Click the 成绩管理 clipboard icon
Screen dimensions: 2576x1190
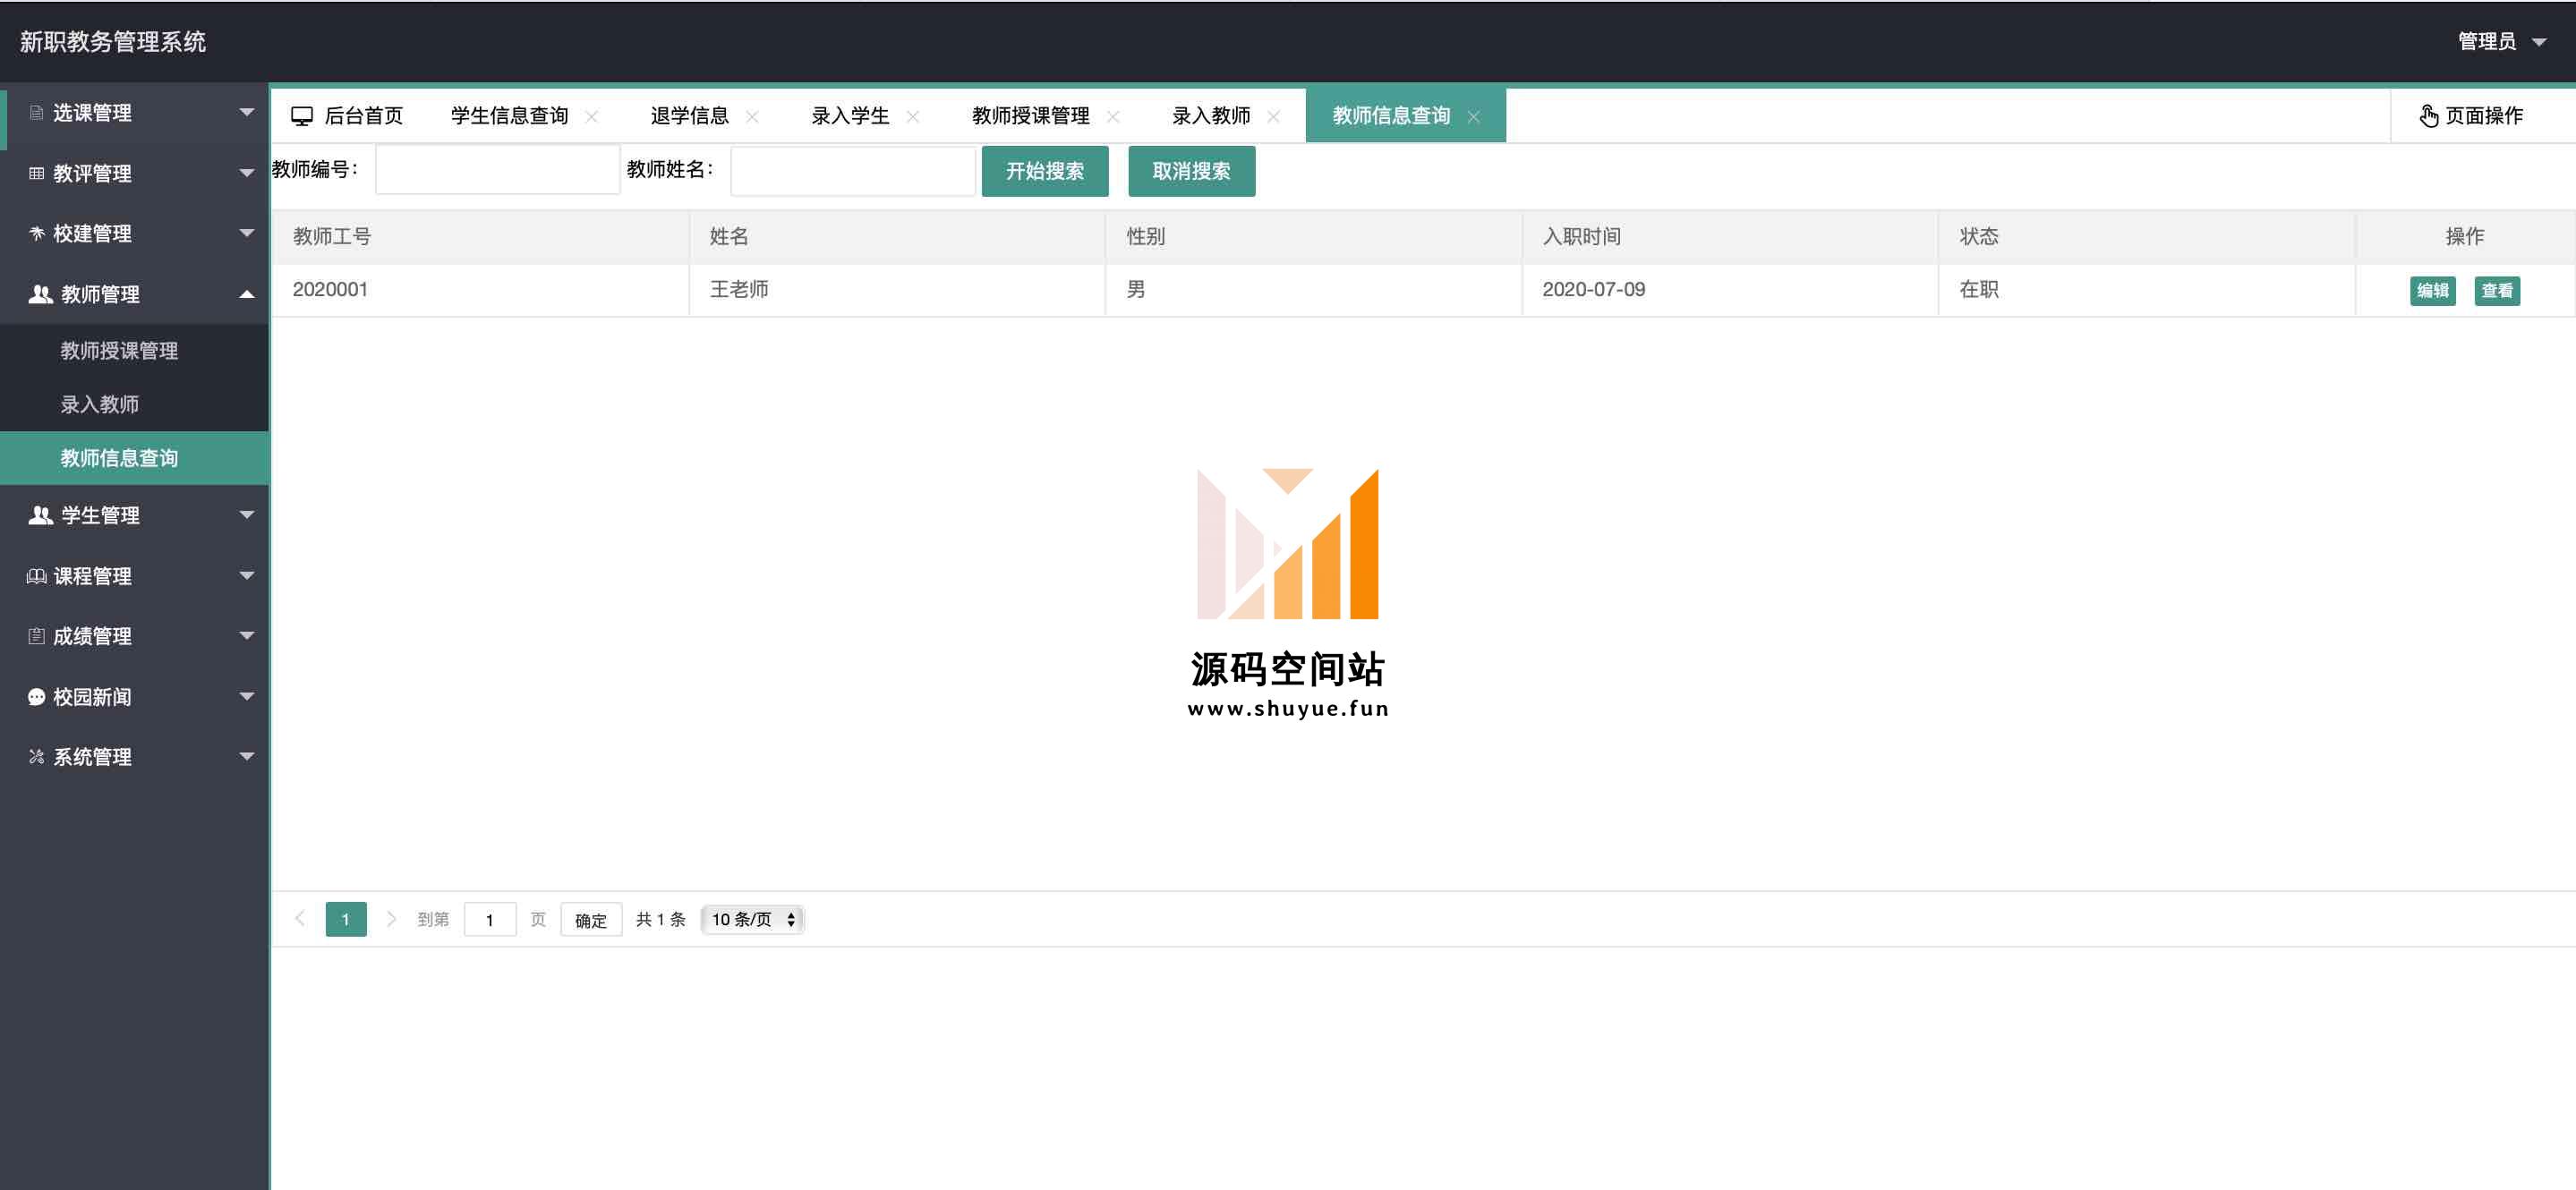36,636
